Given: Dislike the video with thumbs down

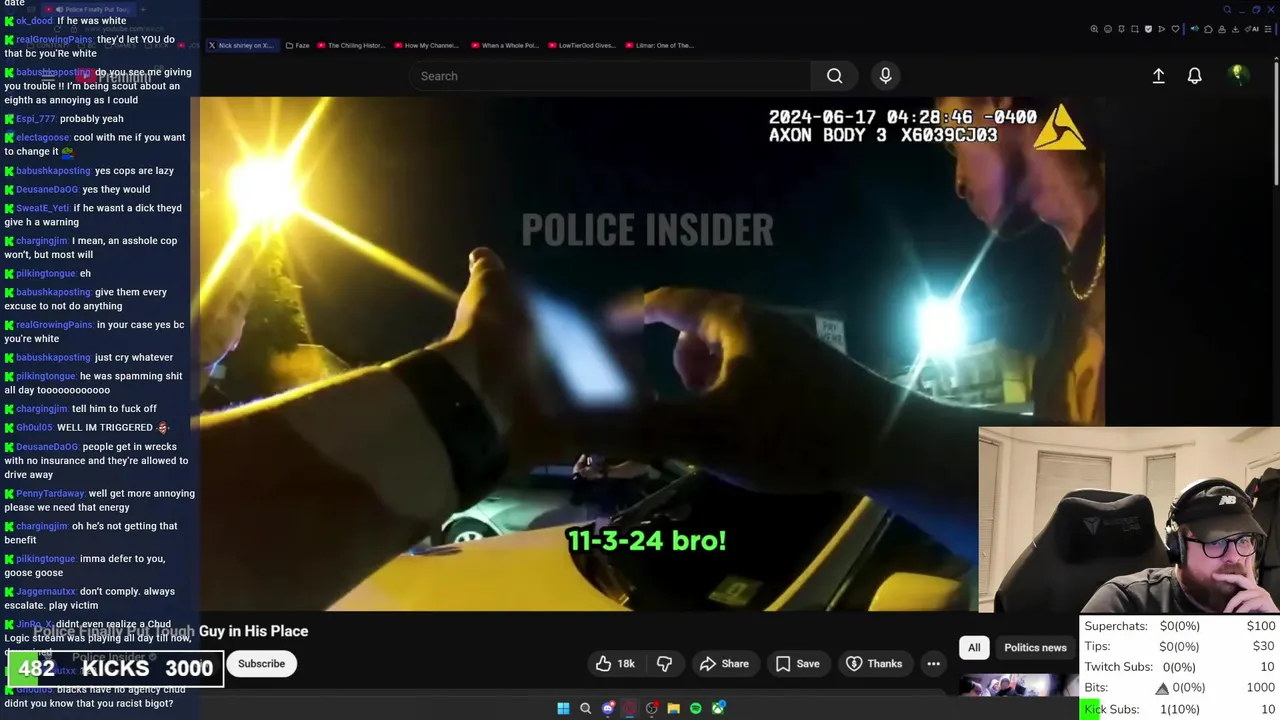Looking at the screenshot, I should point(664,663).
